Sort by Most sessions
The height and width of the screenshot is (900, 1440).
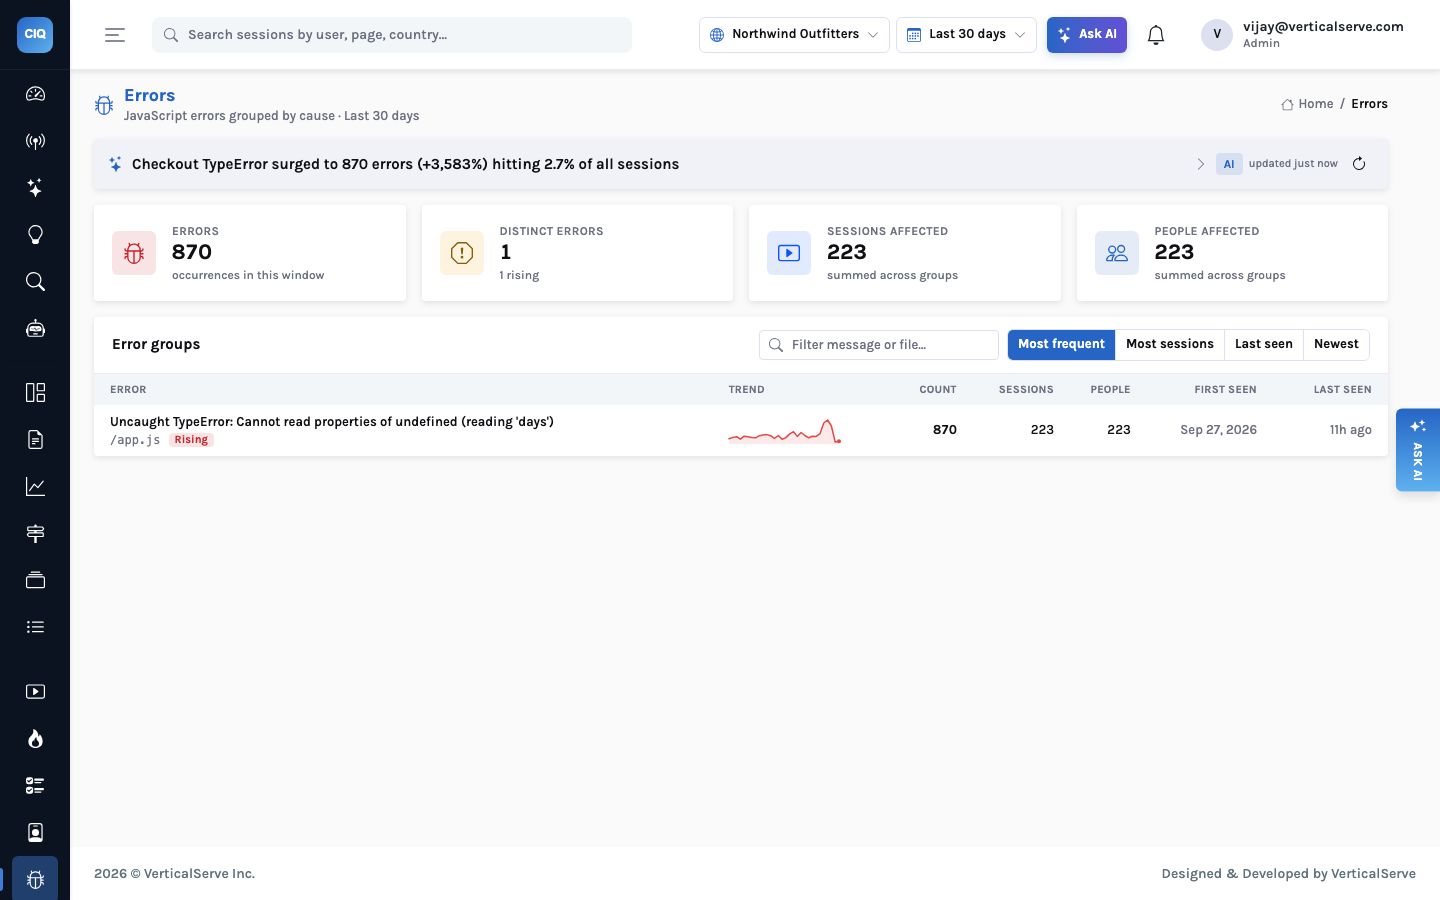(1170, 344)
